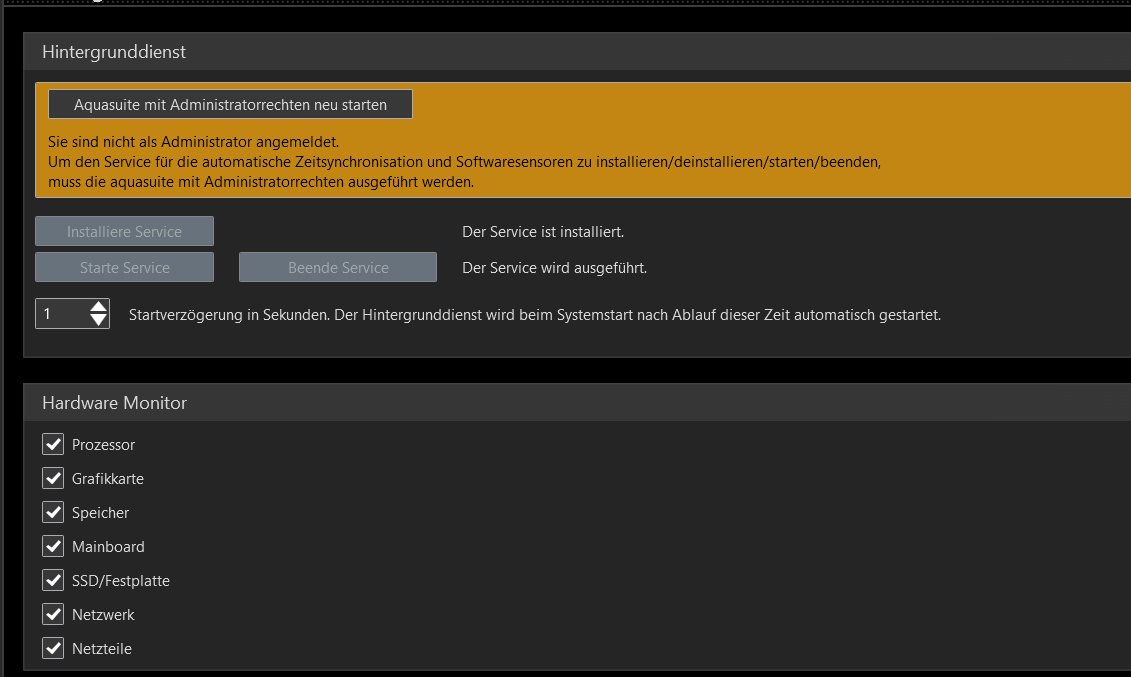Select 'Sie sind nicht als Administrator angemeldet.' warning
This screenshot has height=677, width=1131.
click(193, 142)
